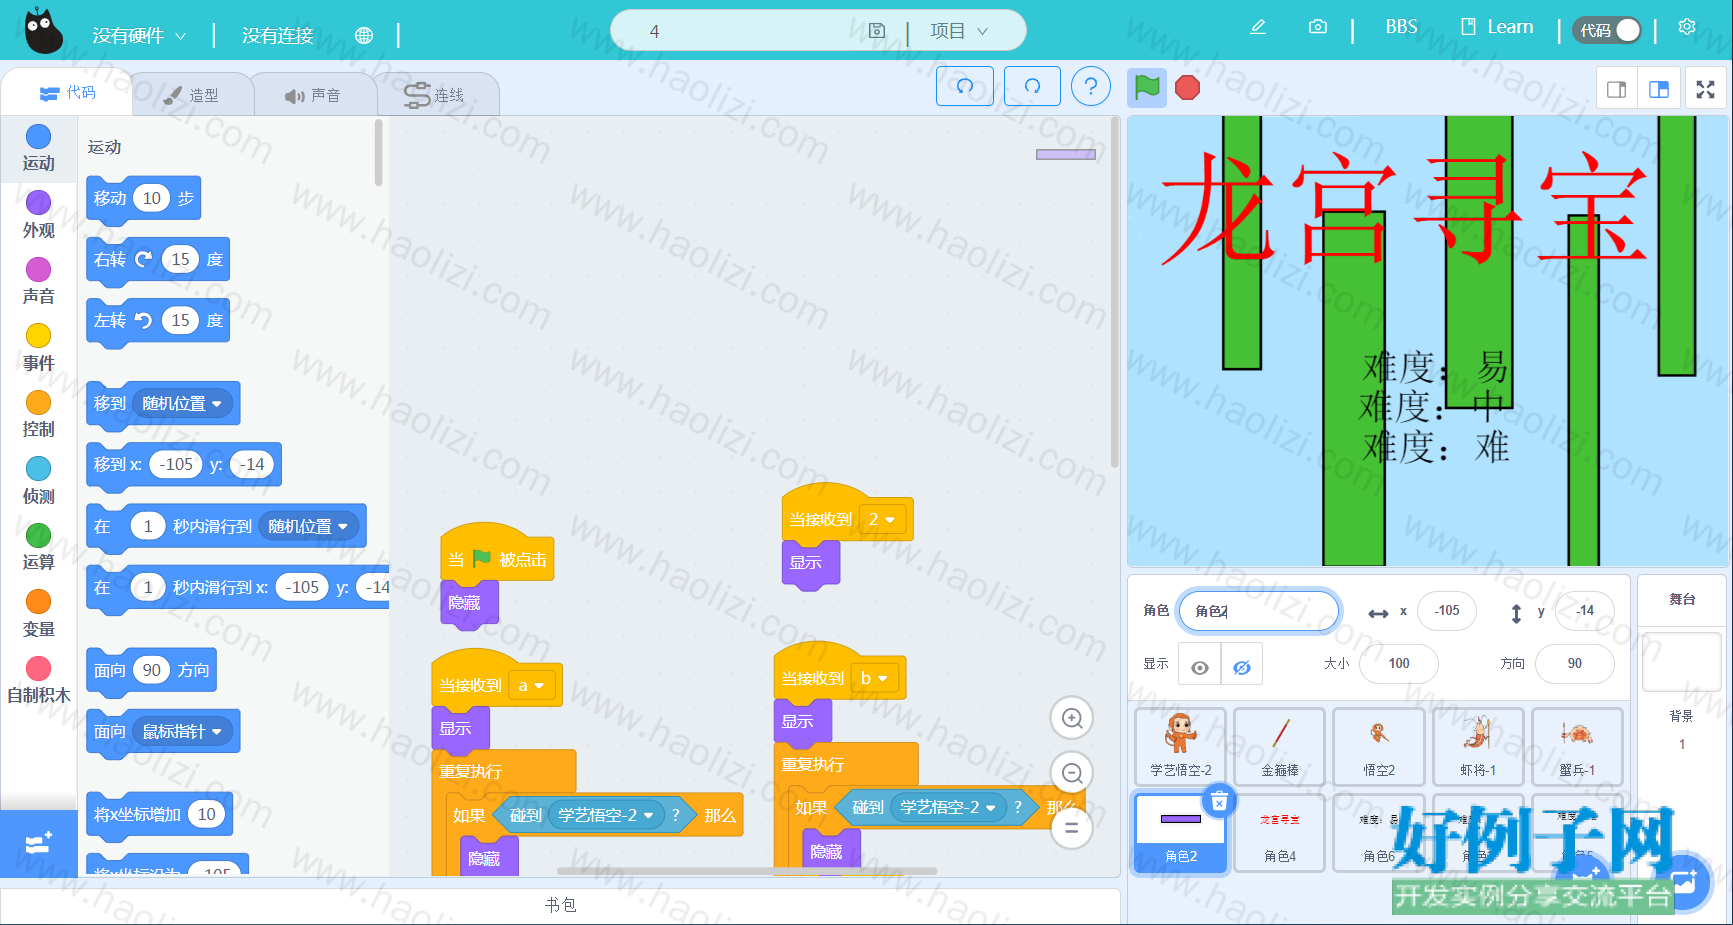Enter full screen stage mode
1733x925 pixels.
pyautogui.click(x=1706, y=89)
